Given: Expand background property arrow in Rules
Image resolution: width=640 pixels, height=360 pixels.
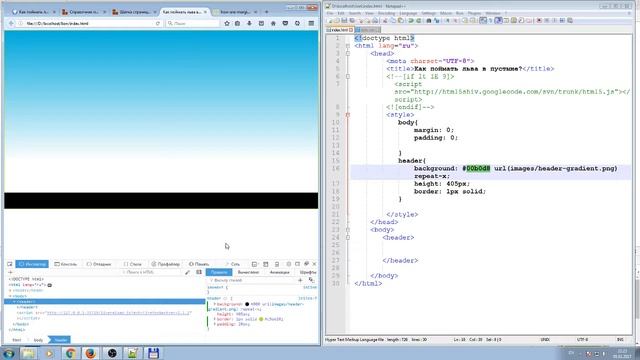Looking at the screenshot, I should pyautogui.click(x=215, y=304).
